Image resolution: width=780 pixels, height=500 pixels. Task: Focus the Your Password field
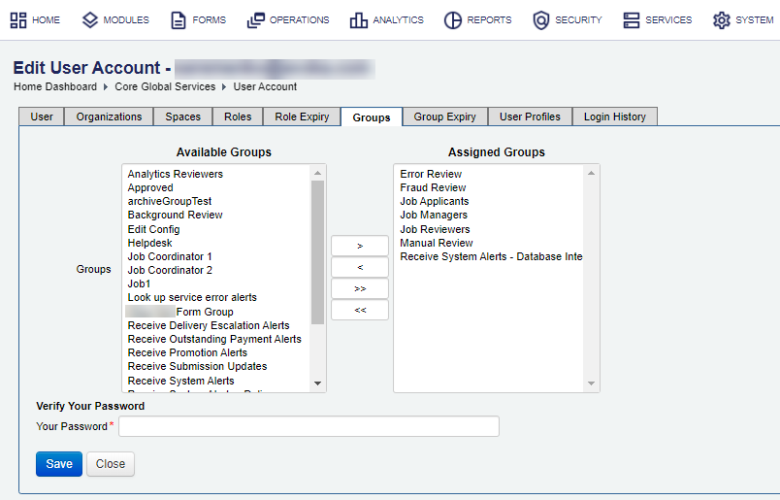point(309,426)
